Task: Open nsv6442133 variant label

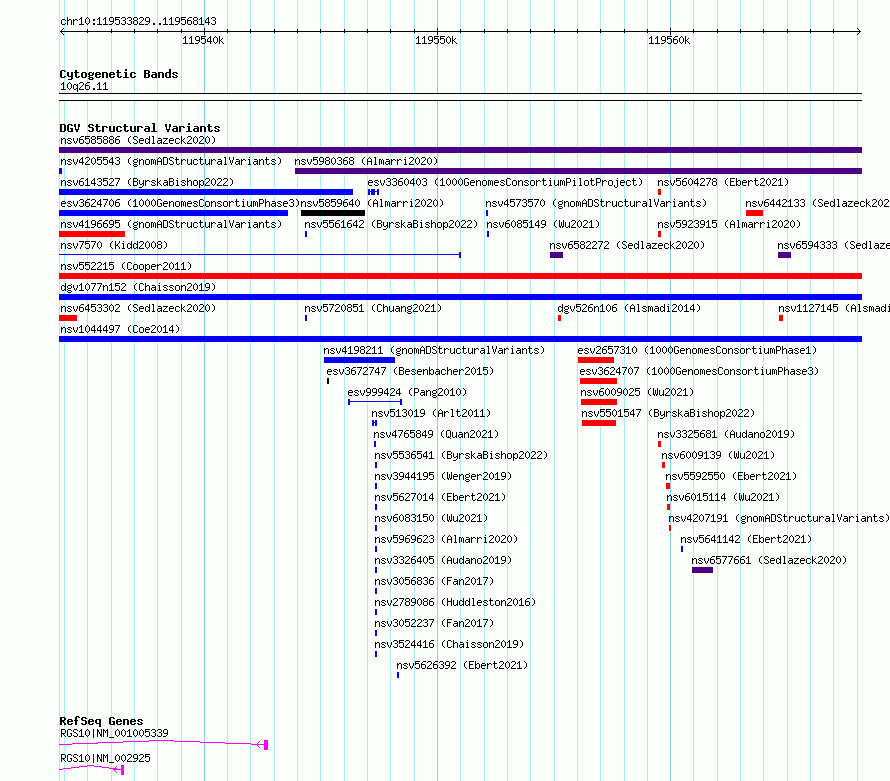Action: [x=817, y=203]
